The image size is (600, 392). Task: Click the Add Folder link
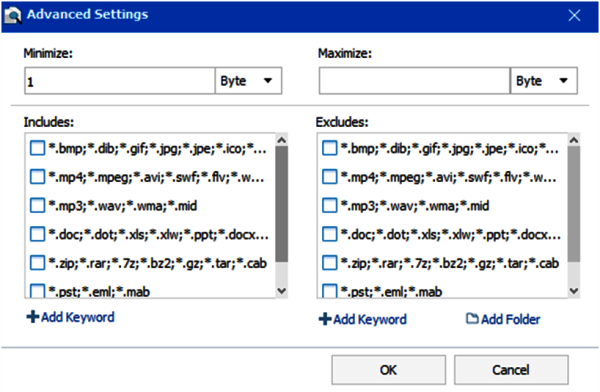(510, 319)
